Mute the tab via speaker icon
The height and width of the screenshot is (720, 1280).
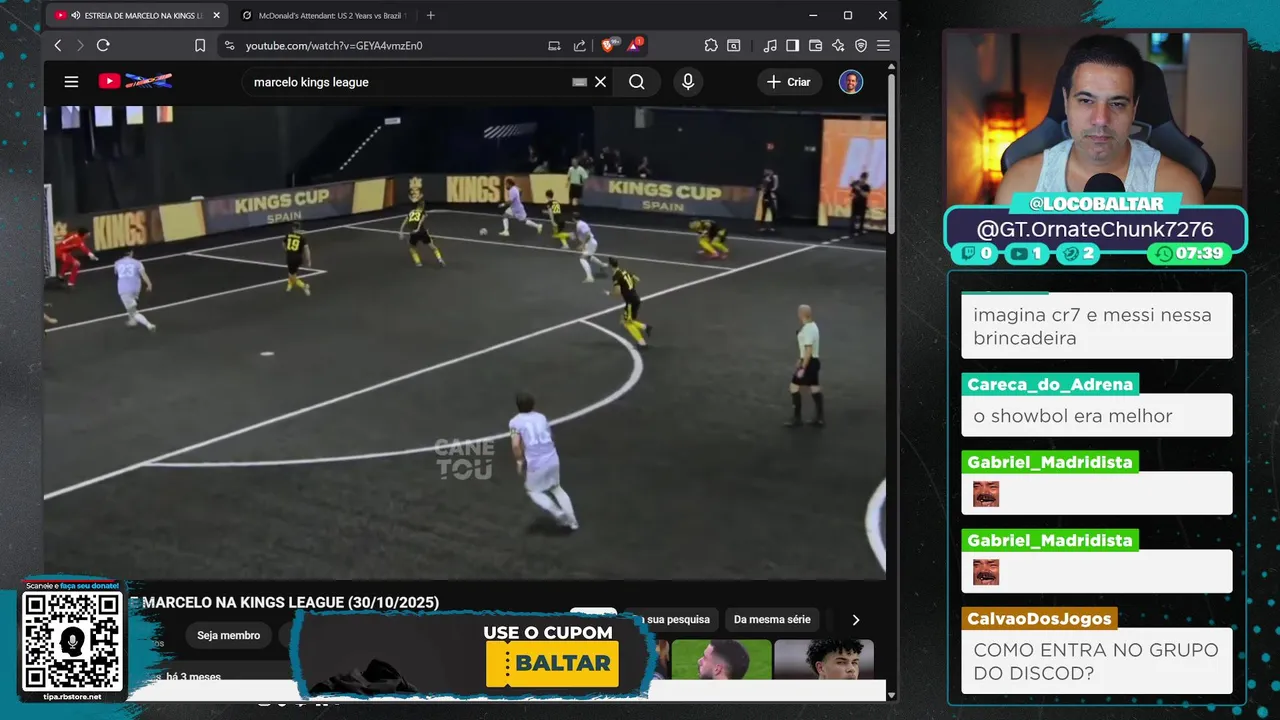76,15
